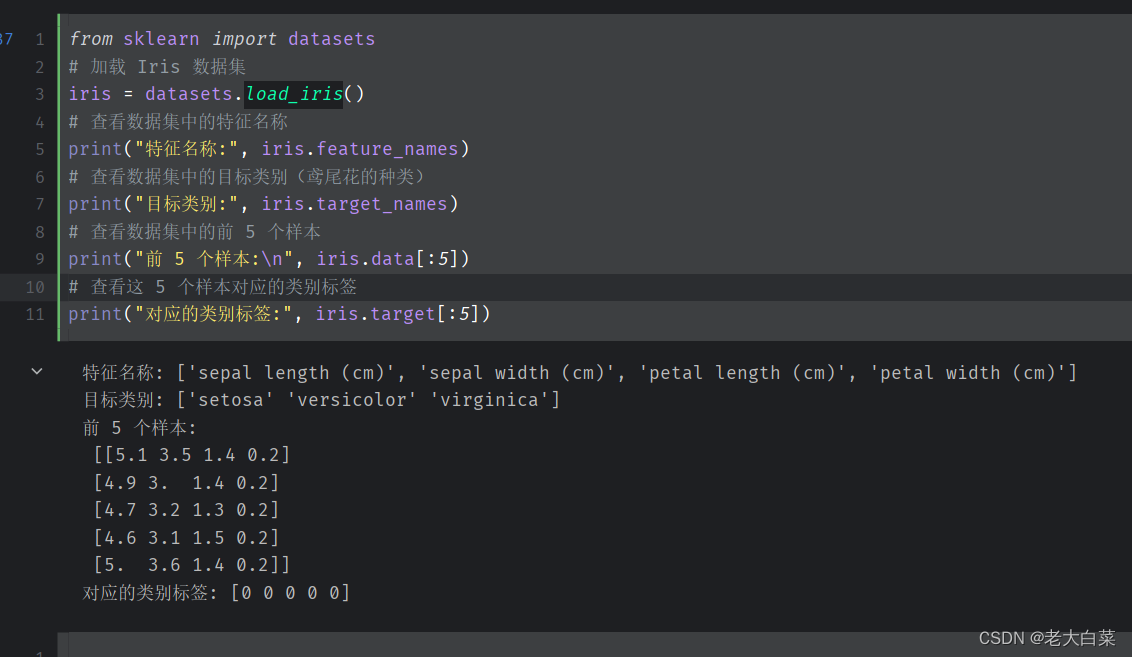Click iris.feature_names in the print statement
Screen dimensions: 1132x657
click(360, 149)
